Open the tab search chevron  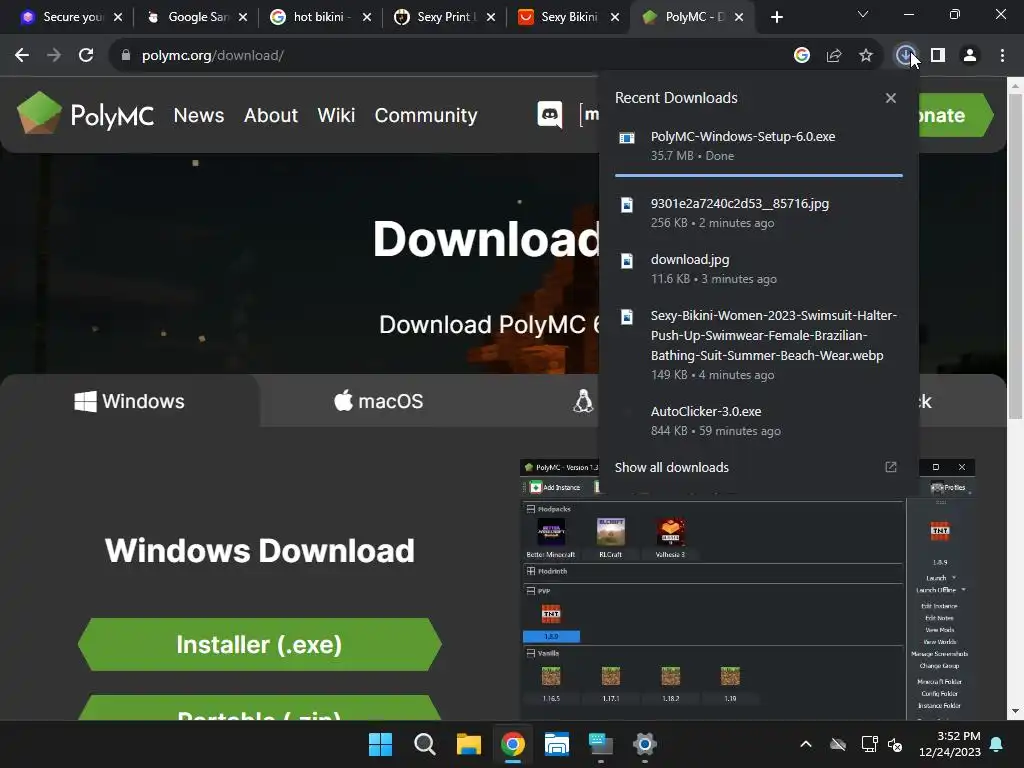[x=863, y=14]
